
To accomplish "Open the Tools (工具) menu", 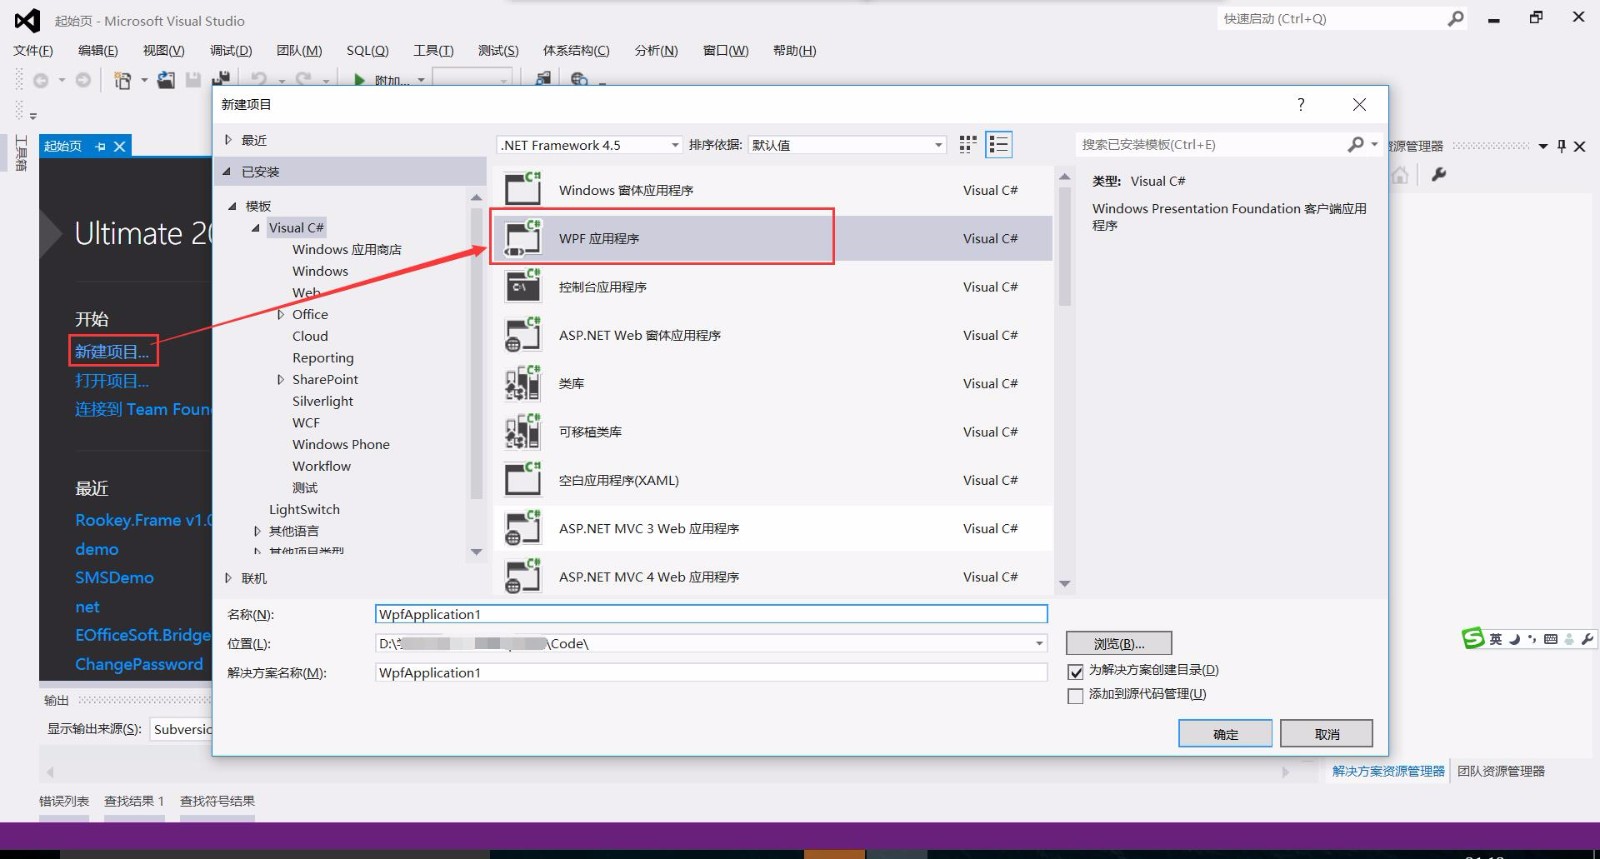I will coord(433,51).
